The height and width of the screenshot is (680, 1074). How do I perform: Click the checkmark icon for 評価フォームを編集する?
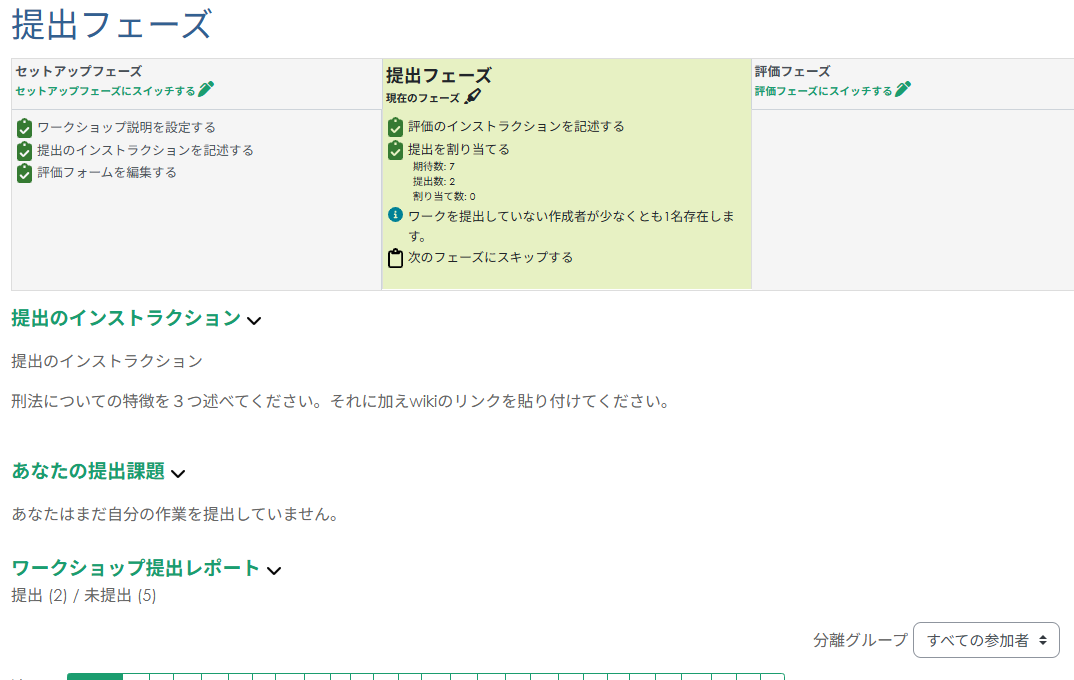pyautogui.click(x=23, y=173)
